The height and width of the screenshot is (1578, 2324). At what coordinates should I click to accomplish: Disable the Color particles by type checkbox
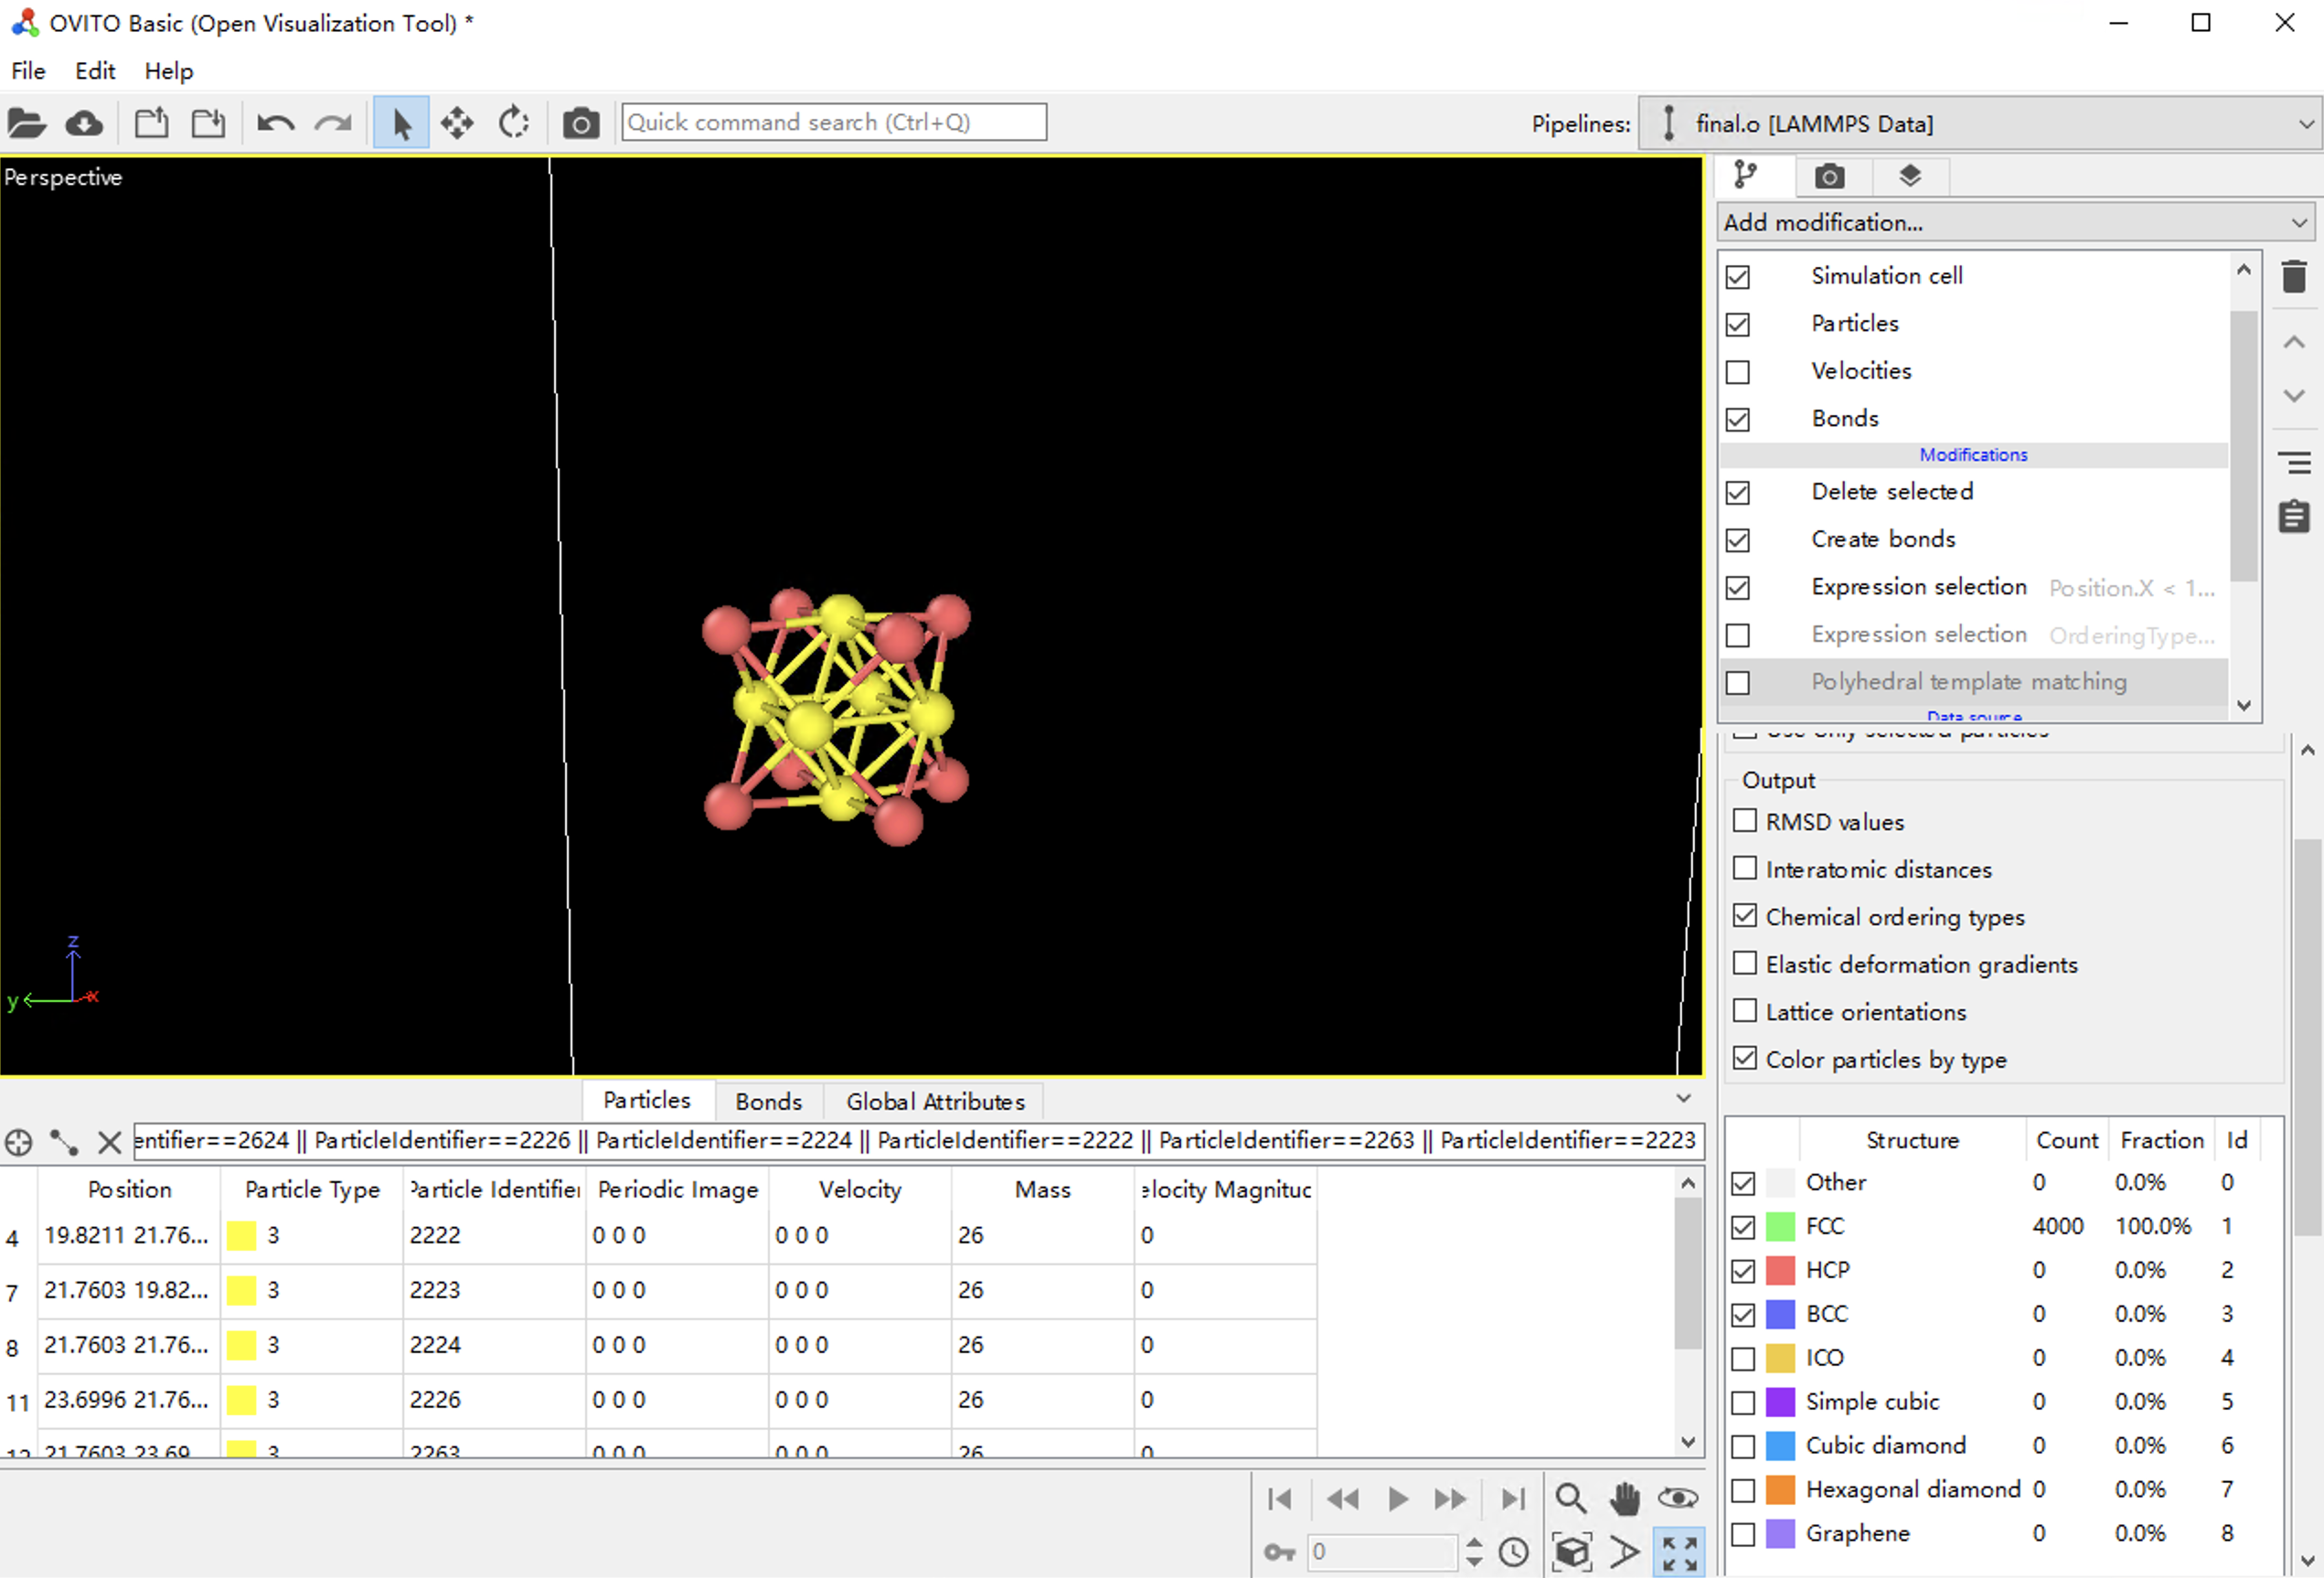pos(1745,1058)
